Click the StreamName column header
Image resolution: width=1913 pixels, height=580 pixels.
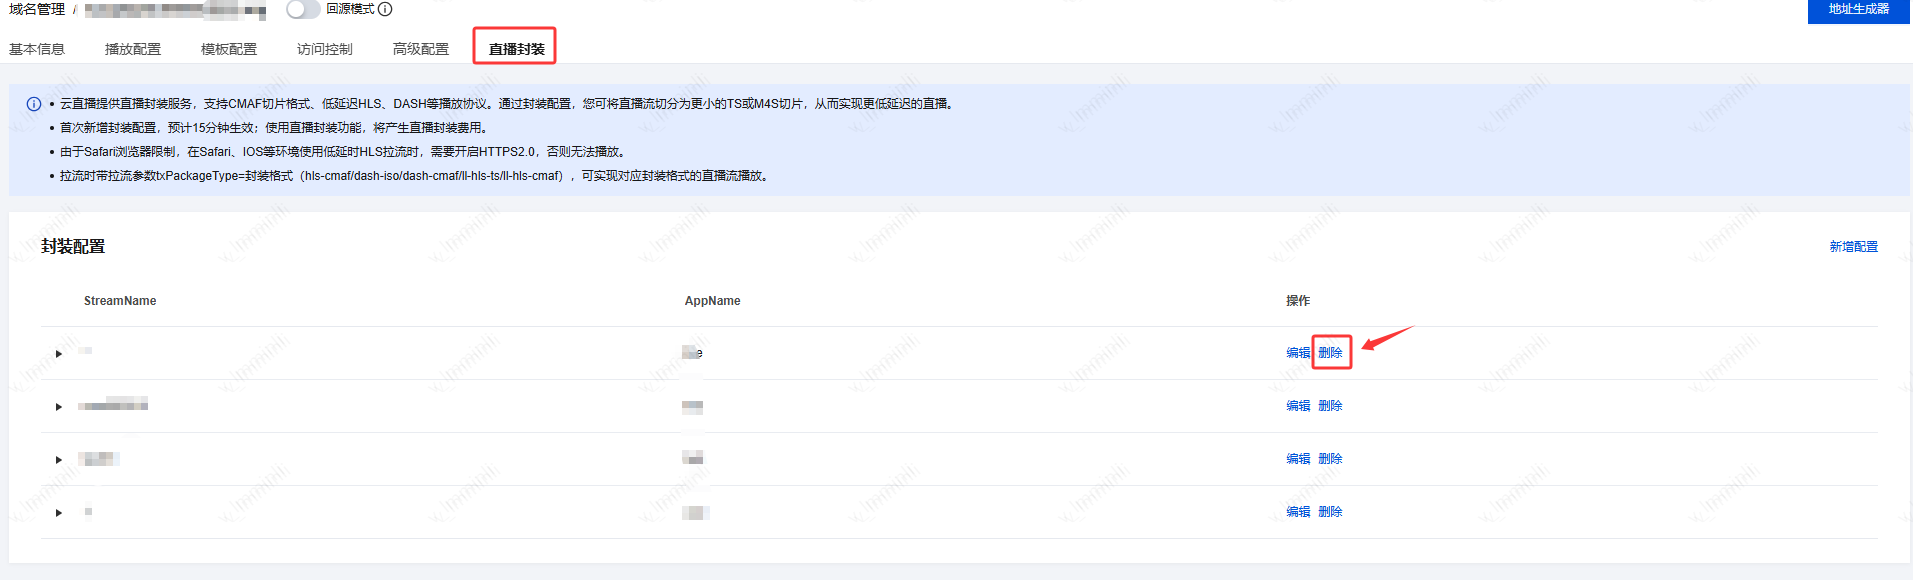tap(120, 301)
